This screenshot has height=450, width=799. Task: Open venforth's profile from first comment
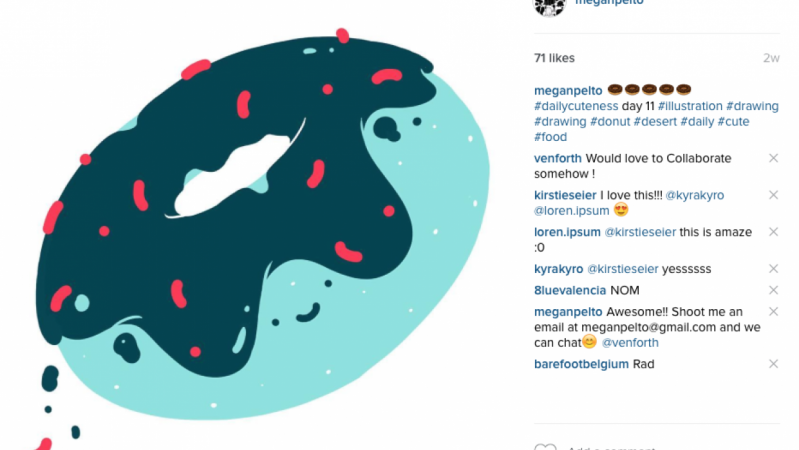(557, 158)
